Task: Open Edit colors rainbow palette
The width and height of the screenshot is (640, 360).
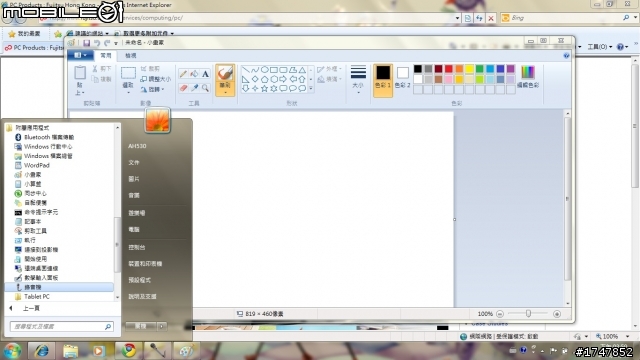Action: tap(528, 72)
